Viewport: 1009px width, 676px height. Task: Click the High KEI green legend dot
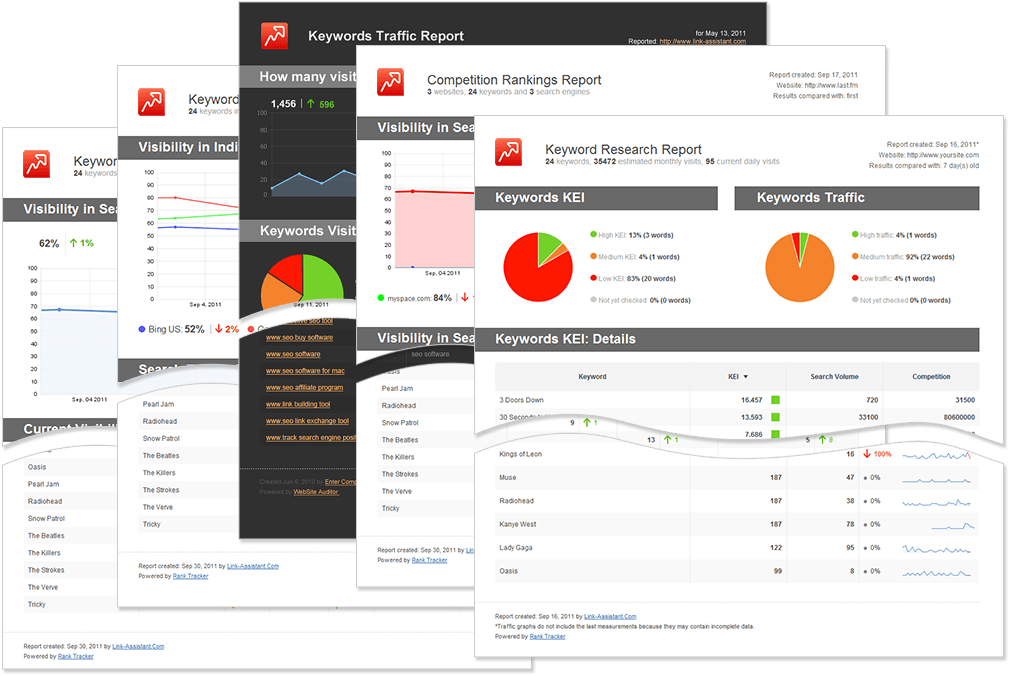click(593, 235)
